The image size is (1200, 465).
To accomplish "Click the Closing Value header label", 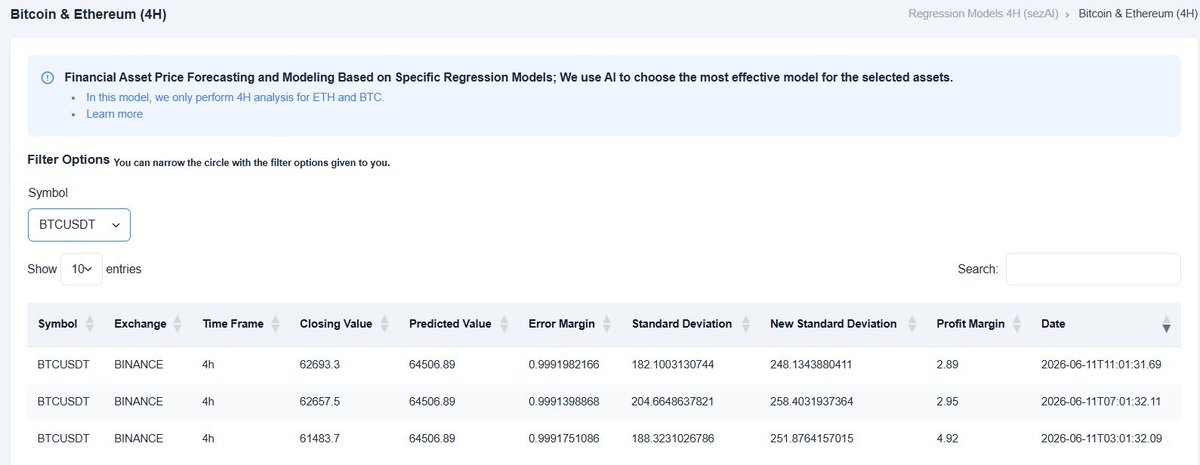I will pyautogui.click(x=336, y=324).
